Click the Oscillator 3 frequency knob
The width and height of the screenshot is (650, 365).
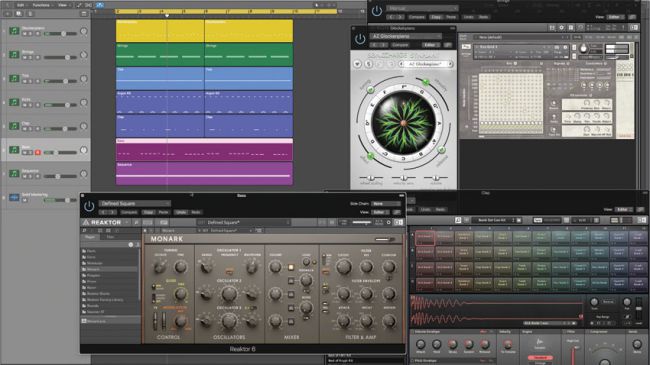tap(229, 321)
